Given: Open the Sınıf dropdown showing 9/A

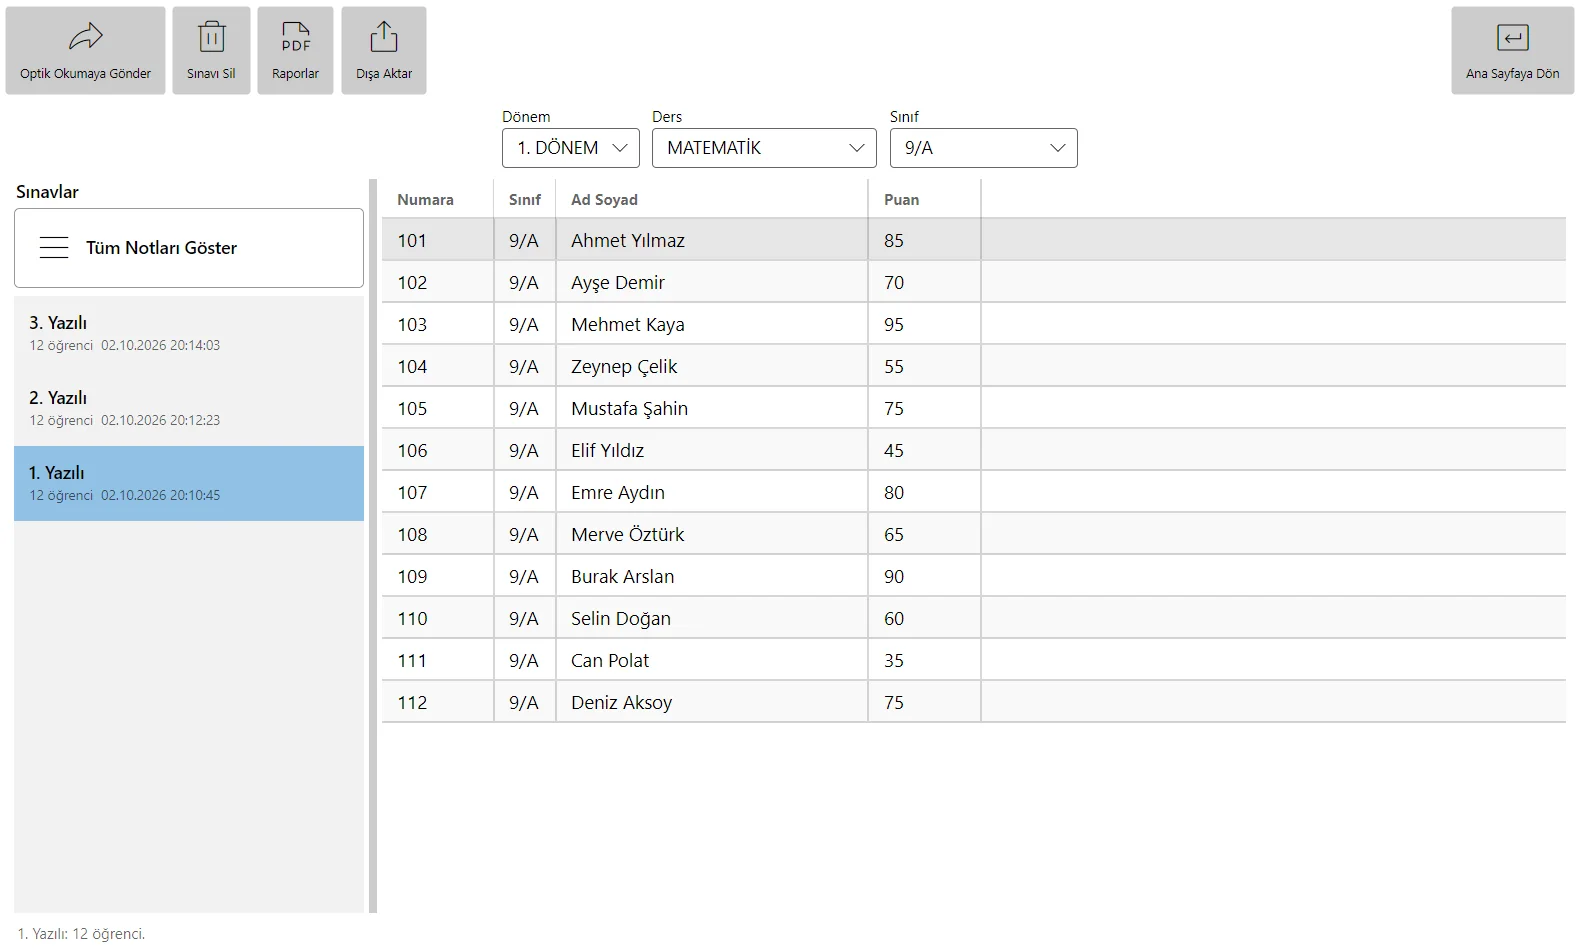Looking at the screenshot, I should 984,148.
